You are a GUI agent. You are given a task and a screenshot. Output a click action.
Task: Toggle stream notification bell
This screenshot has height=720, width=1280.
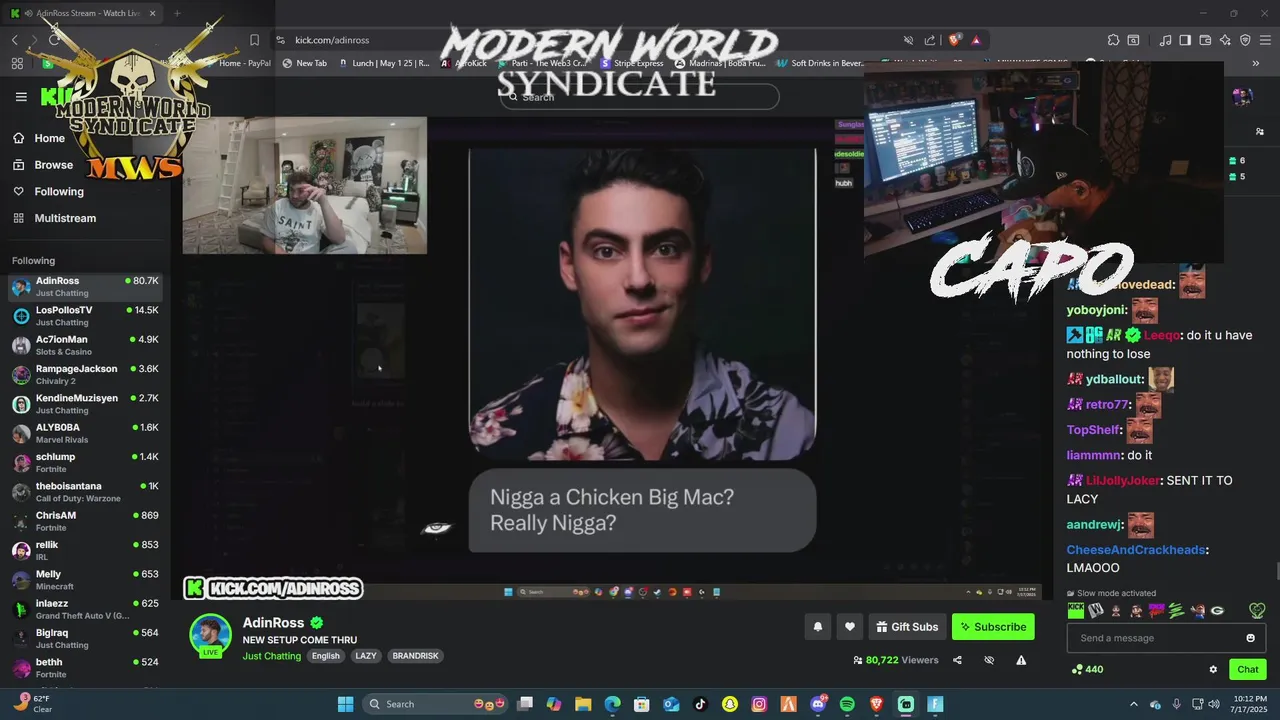817,627
